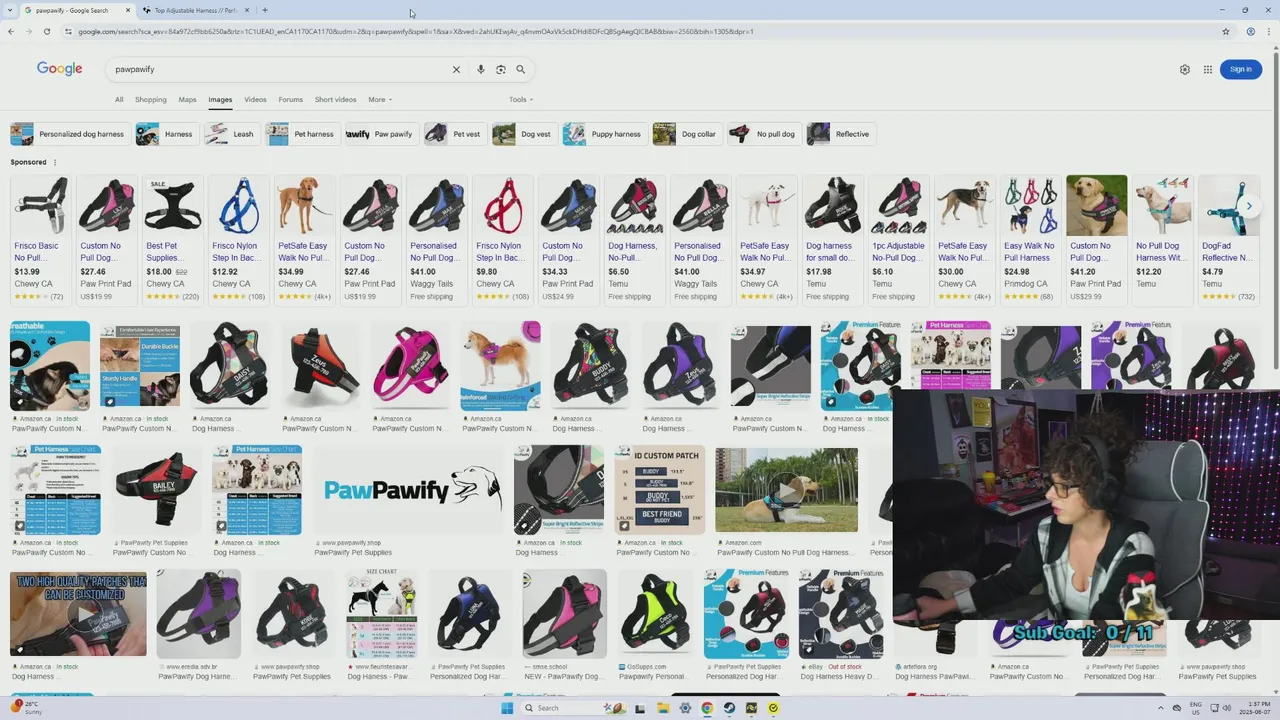1280x720 pixels.
Task: Open Settings from the taskbar
Action: [685, 708]
